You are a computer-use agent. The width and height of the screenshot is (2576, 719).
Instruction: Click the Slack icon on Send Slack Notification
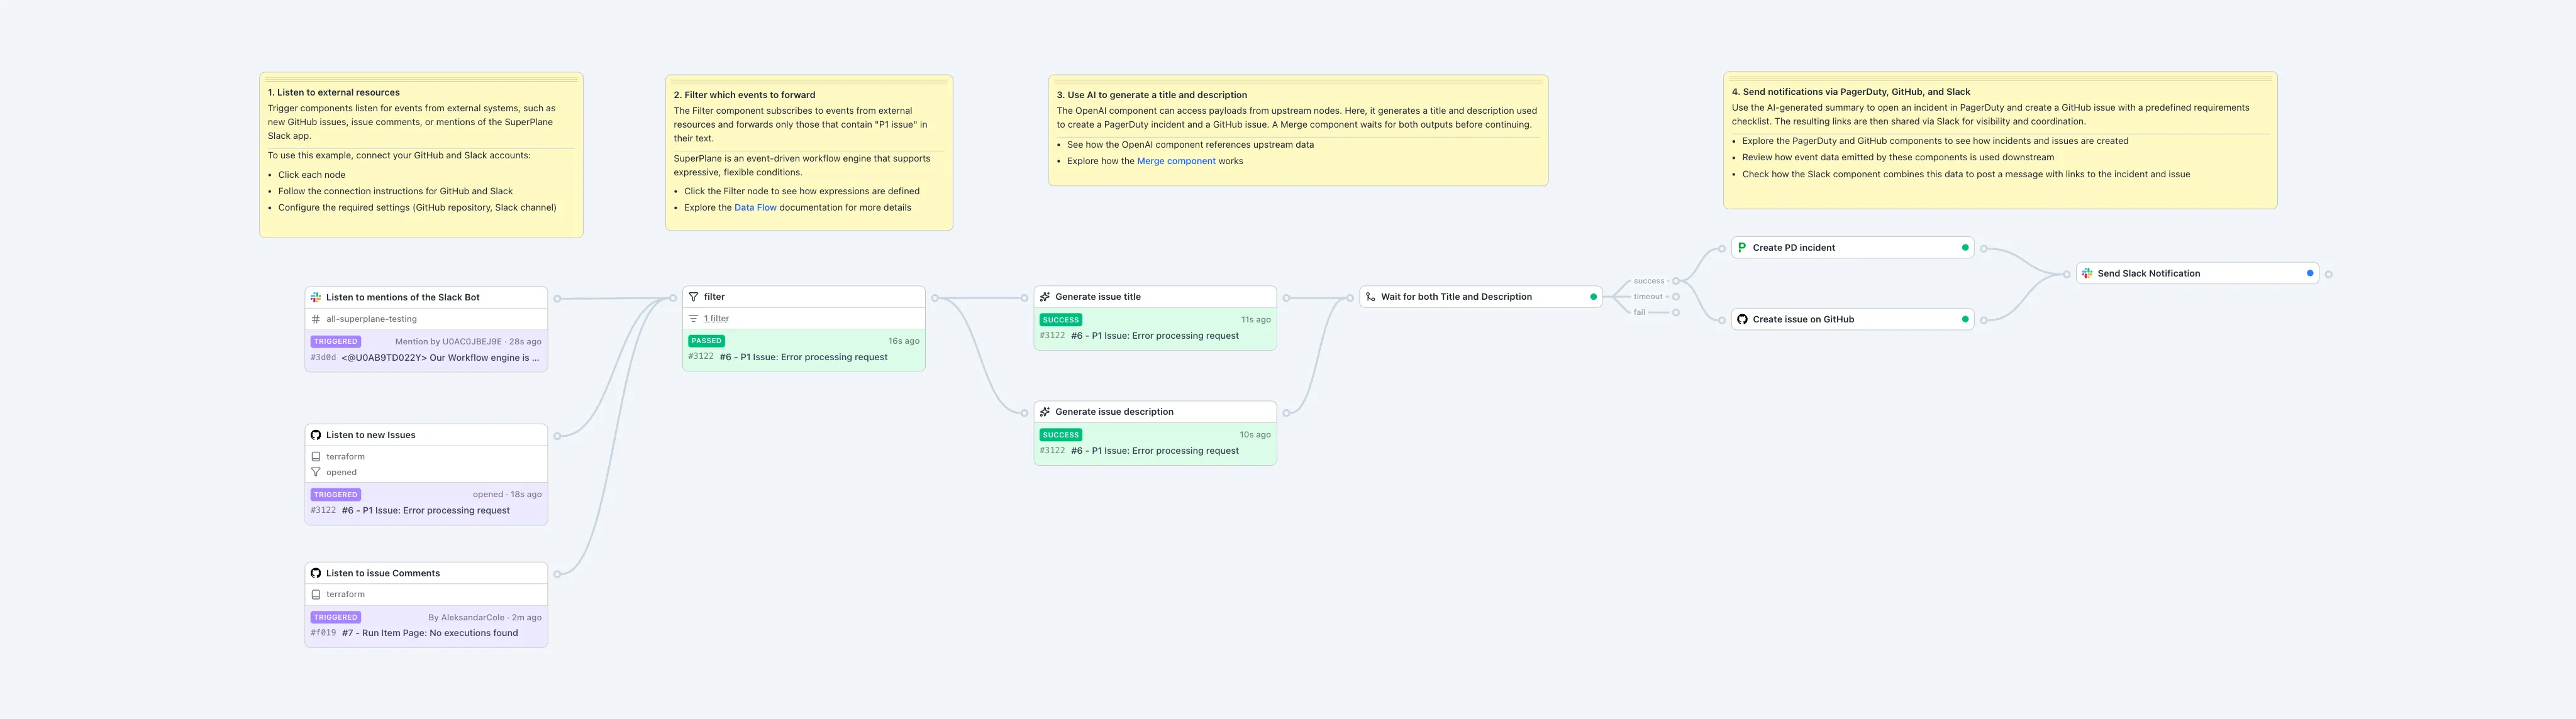click(2087, 272)
